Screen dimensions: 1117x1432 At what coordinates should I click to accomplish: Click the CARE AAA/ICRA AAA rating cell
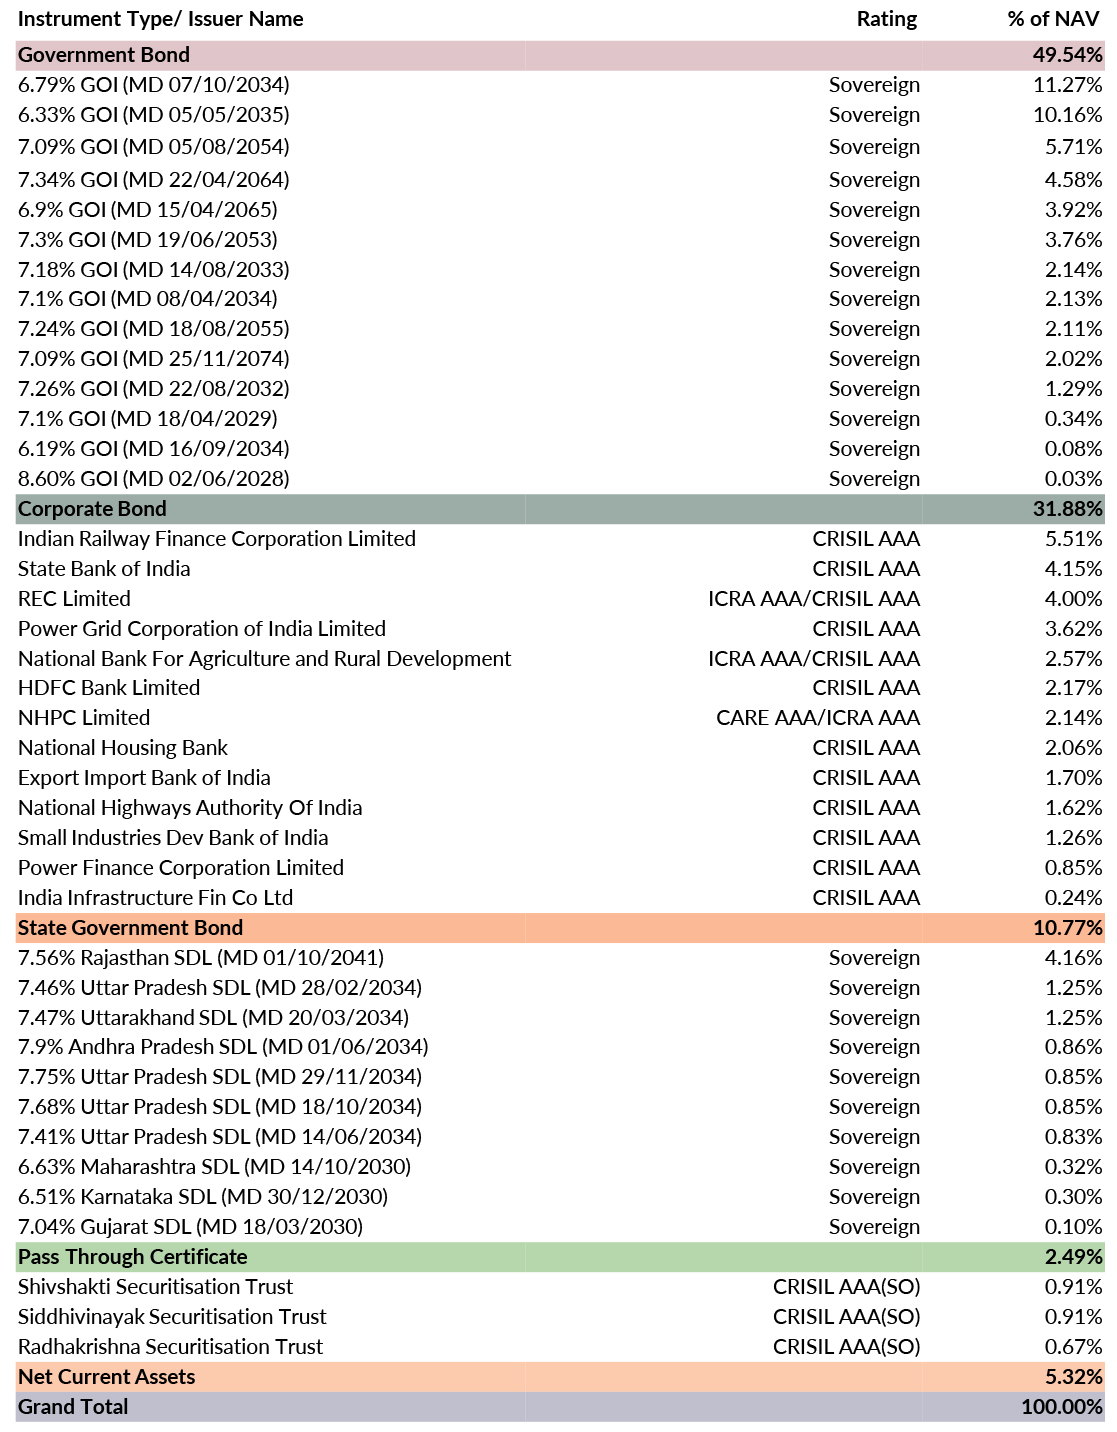click(x=818, y=718)
